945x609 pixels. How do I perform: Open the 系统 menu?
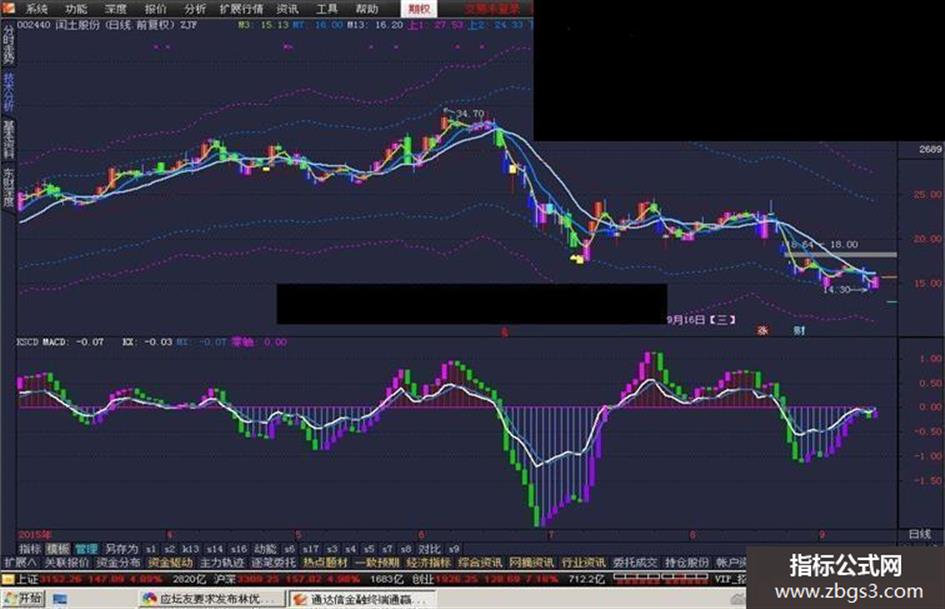coord(36,9)
